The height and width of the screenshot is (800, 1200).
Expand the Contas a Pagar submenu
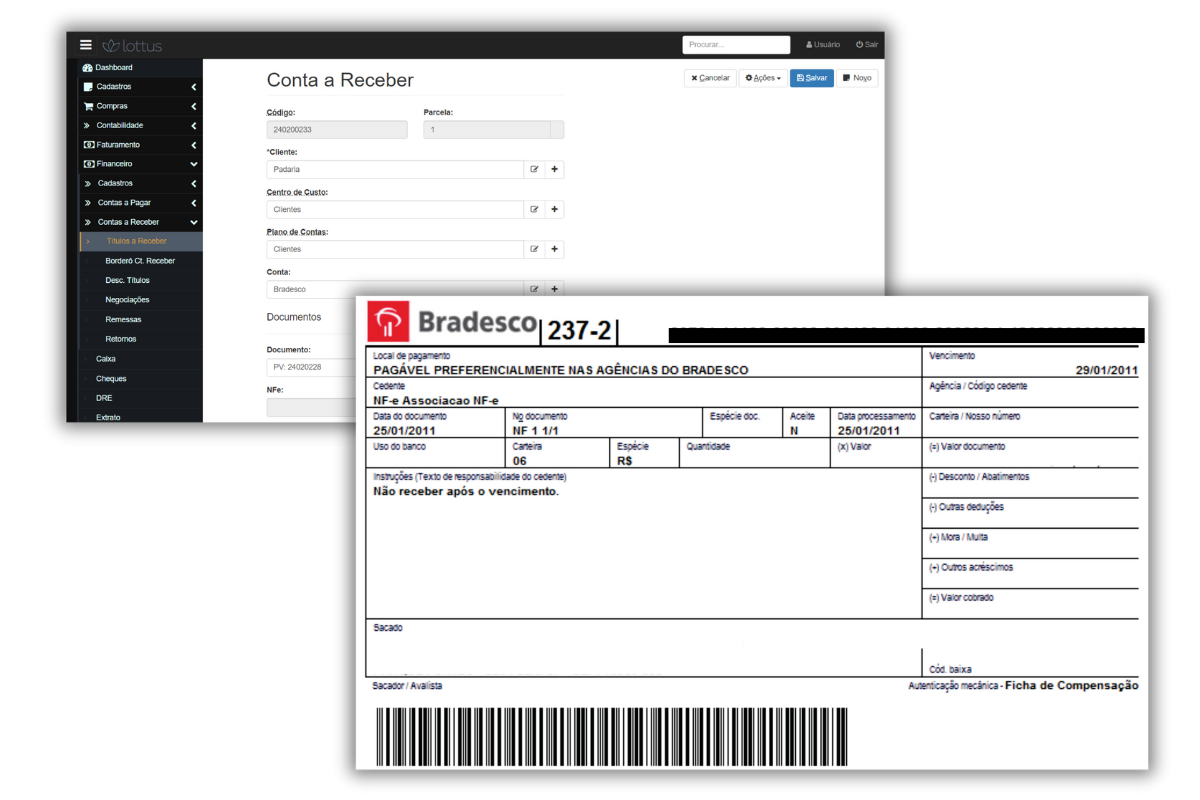[x=140, y=203]
